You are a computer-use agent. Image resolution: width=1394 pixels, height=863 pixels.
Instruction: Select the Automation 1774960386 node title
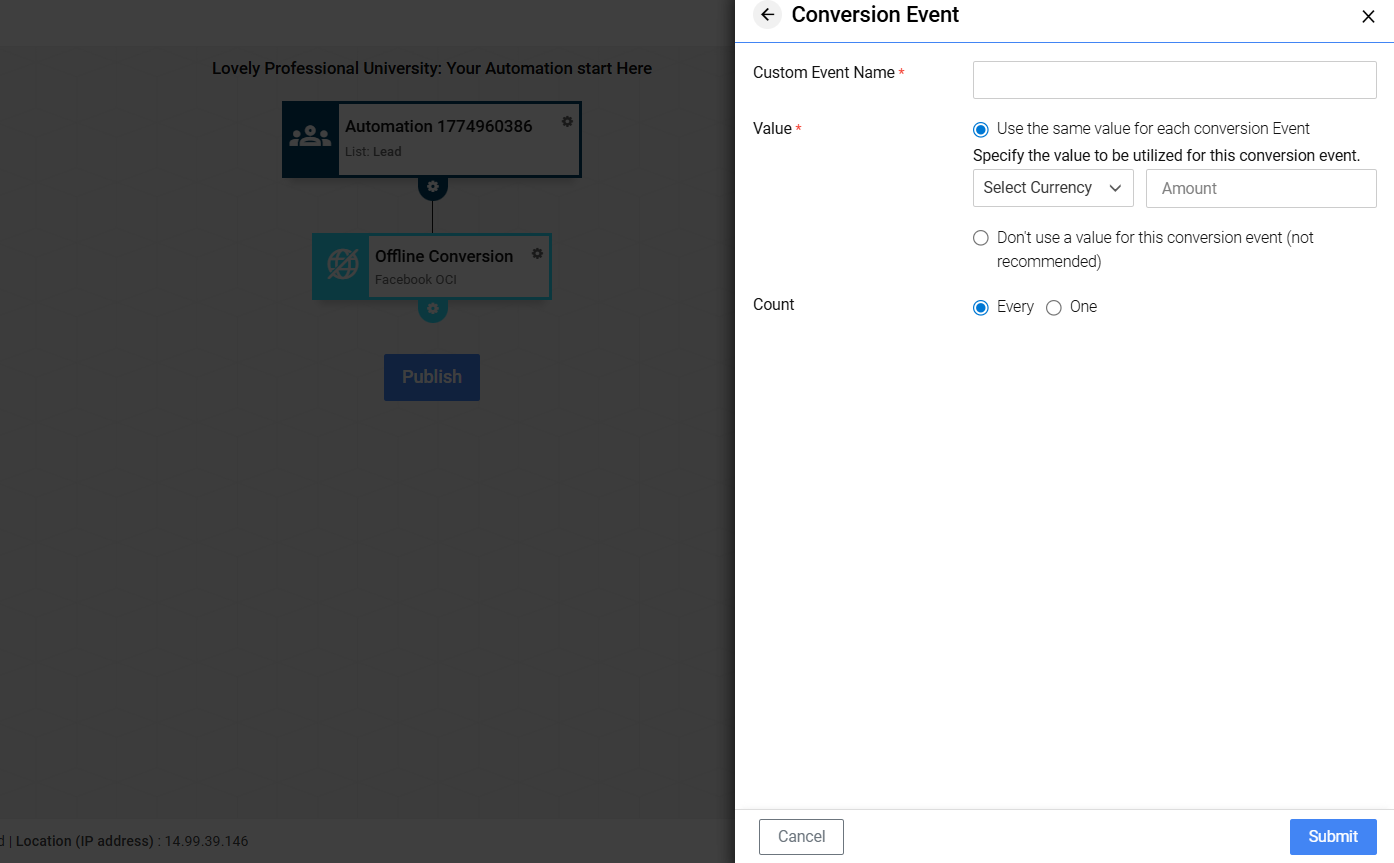(438, 127)
